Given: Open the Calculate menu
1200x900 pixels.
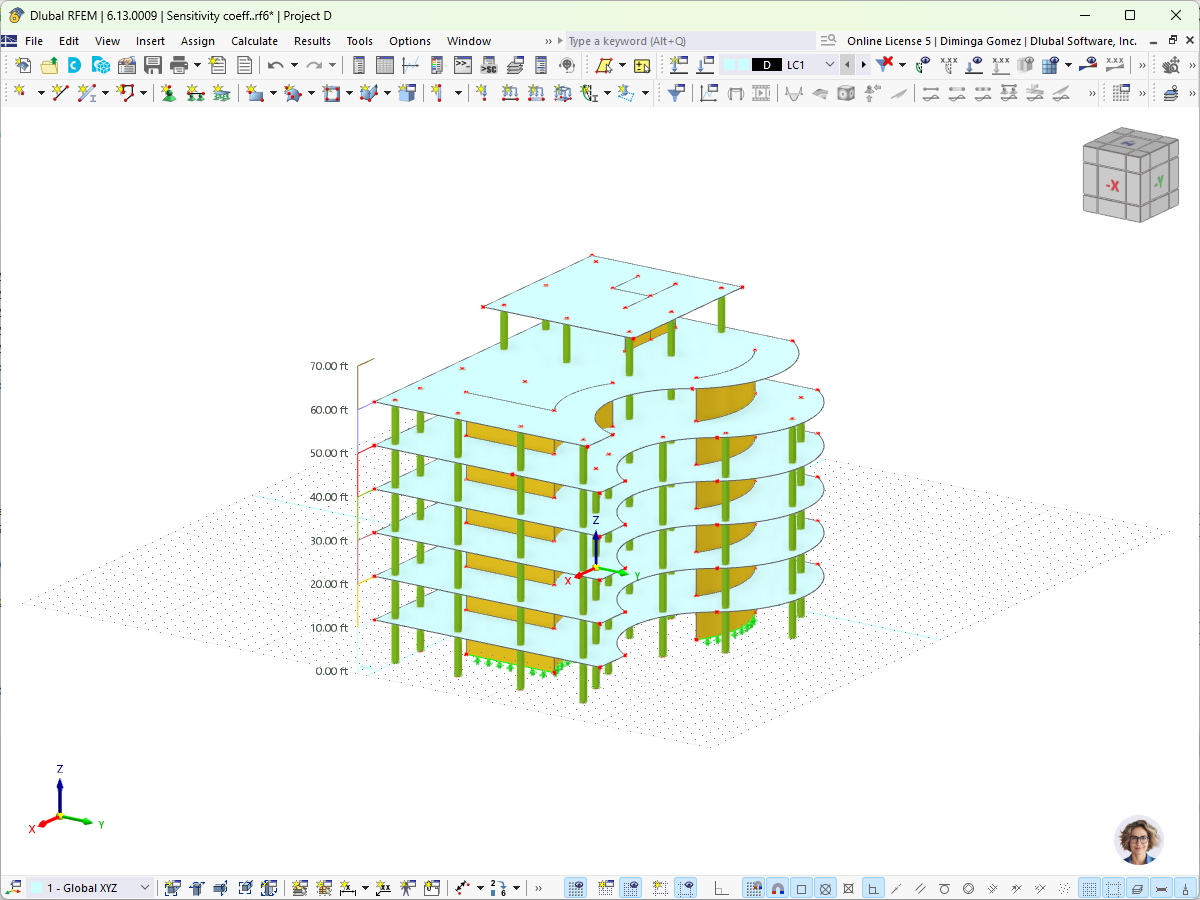Looking at the screenshot, I should coord(254,41).
